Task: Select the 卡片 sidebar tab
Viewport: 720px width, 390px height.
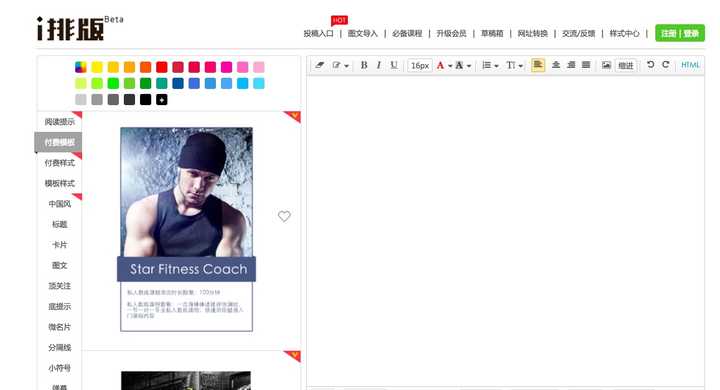Action: [x=59, y=245]
